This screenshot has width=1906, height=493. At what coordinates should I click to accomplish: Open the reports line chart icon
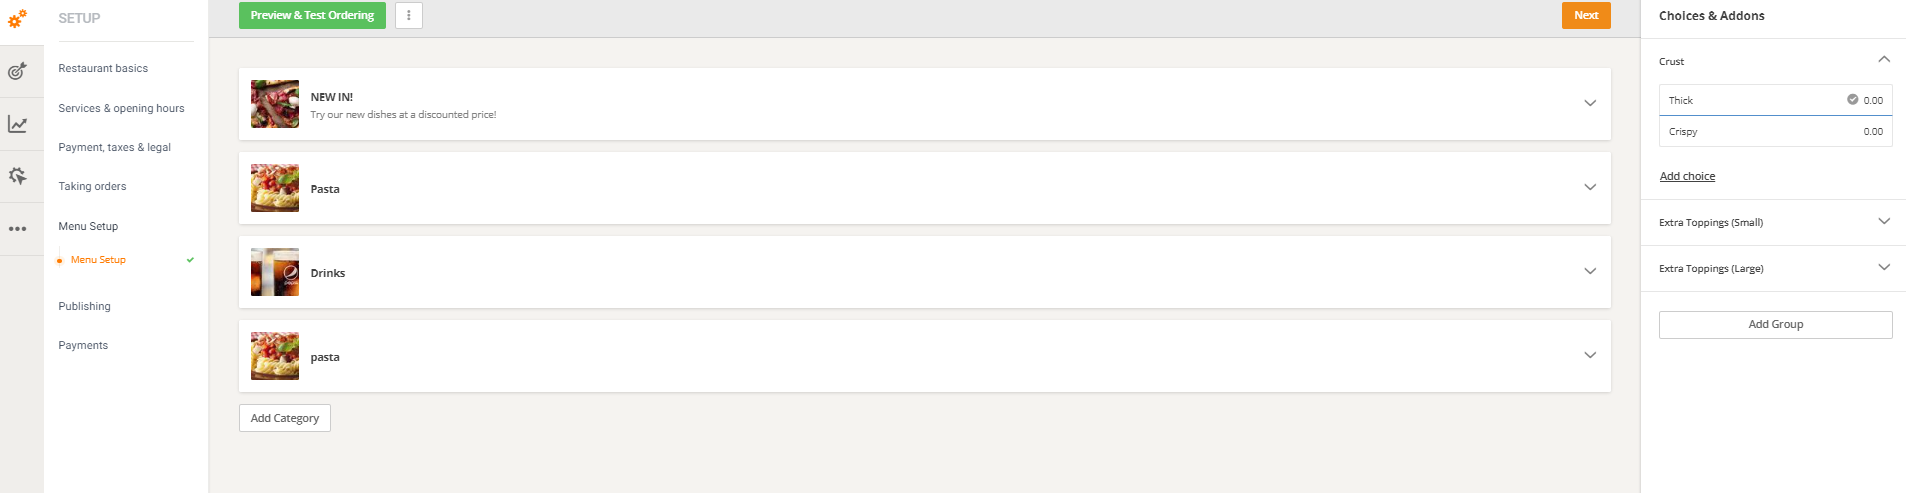click(17, 124)
